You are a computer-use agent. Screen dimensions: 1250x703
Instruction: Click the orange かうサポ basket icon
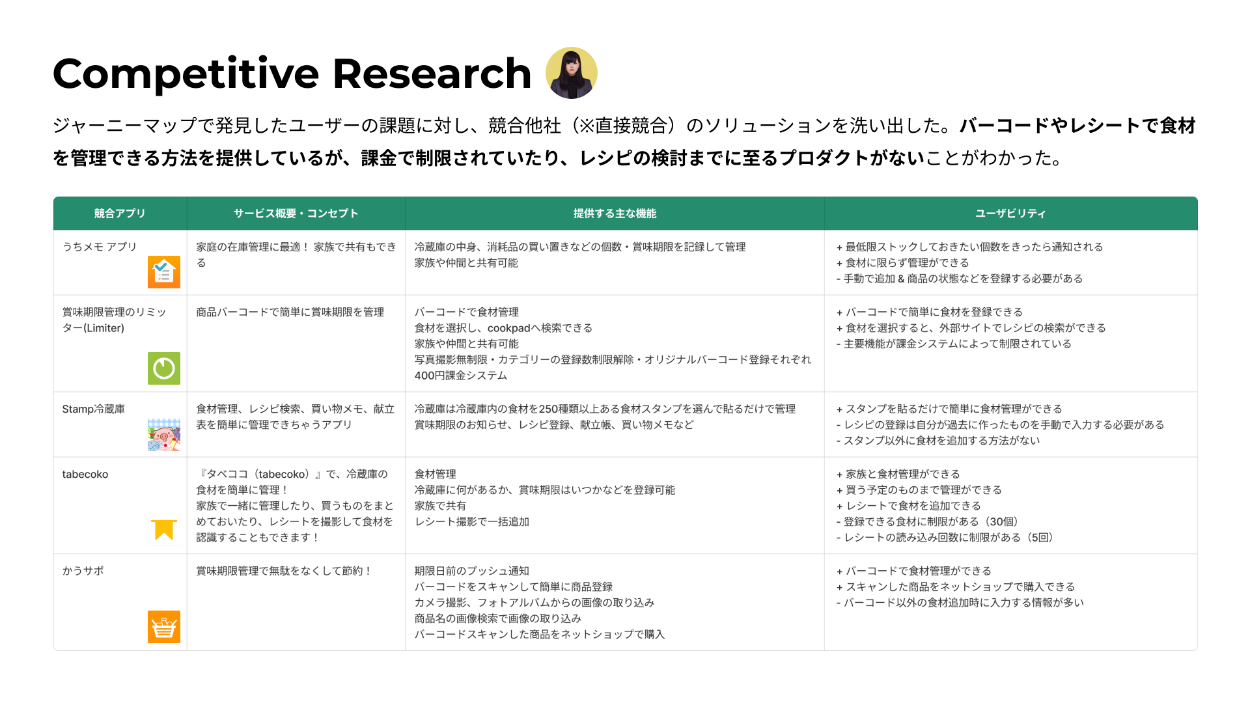[164, 627]
